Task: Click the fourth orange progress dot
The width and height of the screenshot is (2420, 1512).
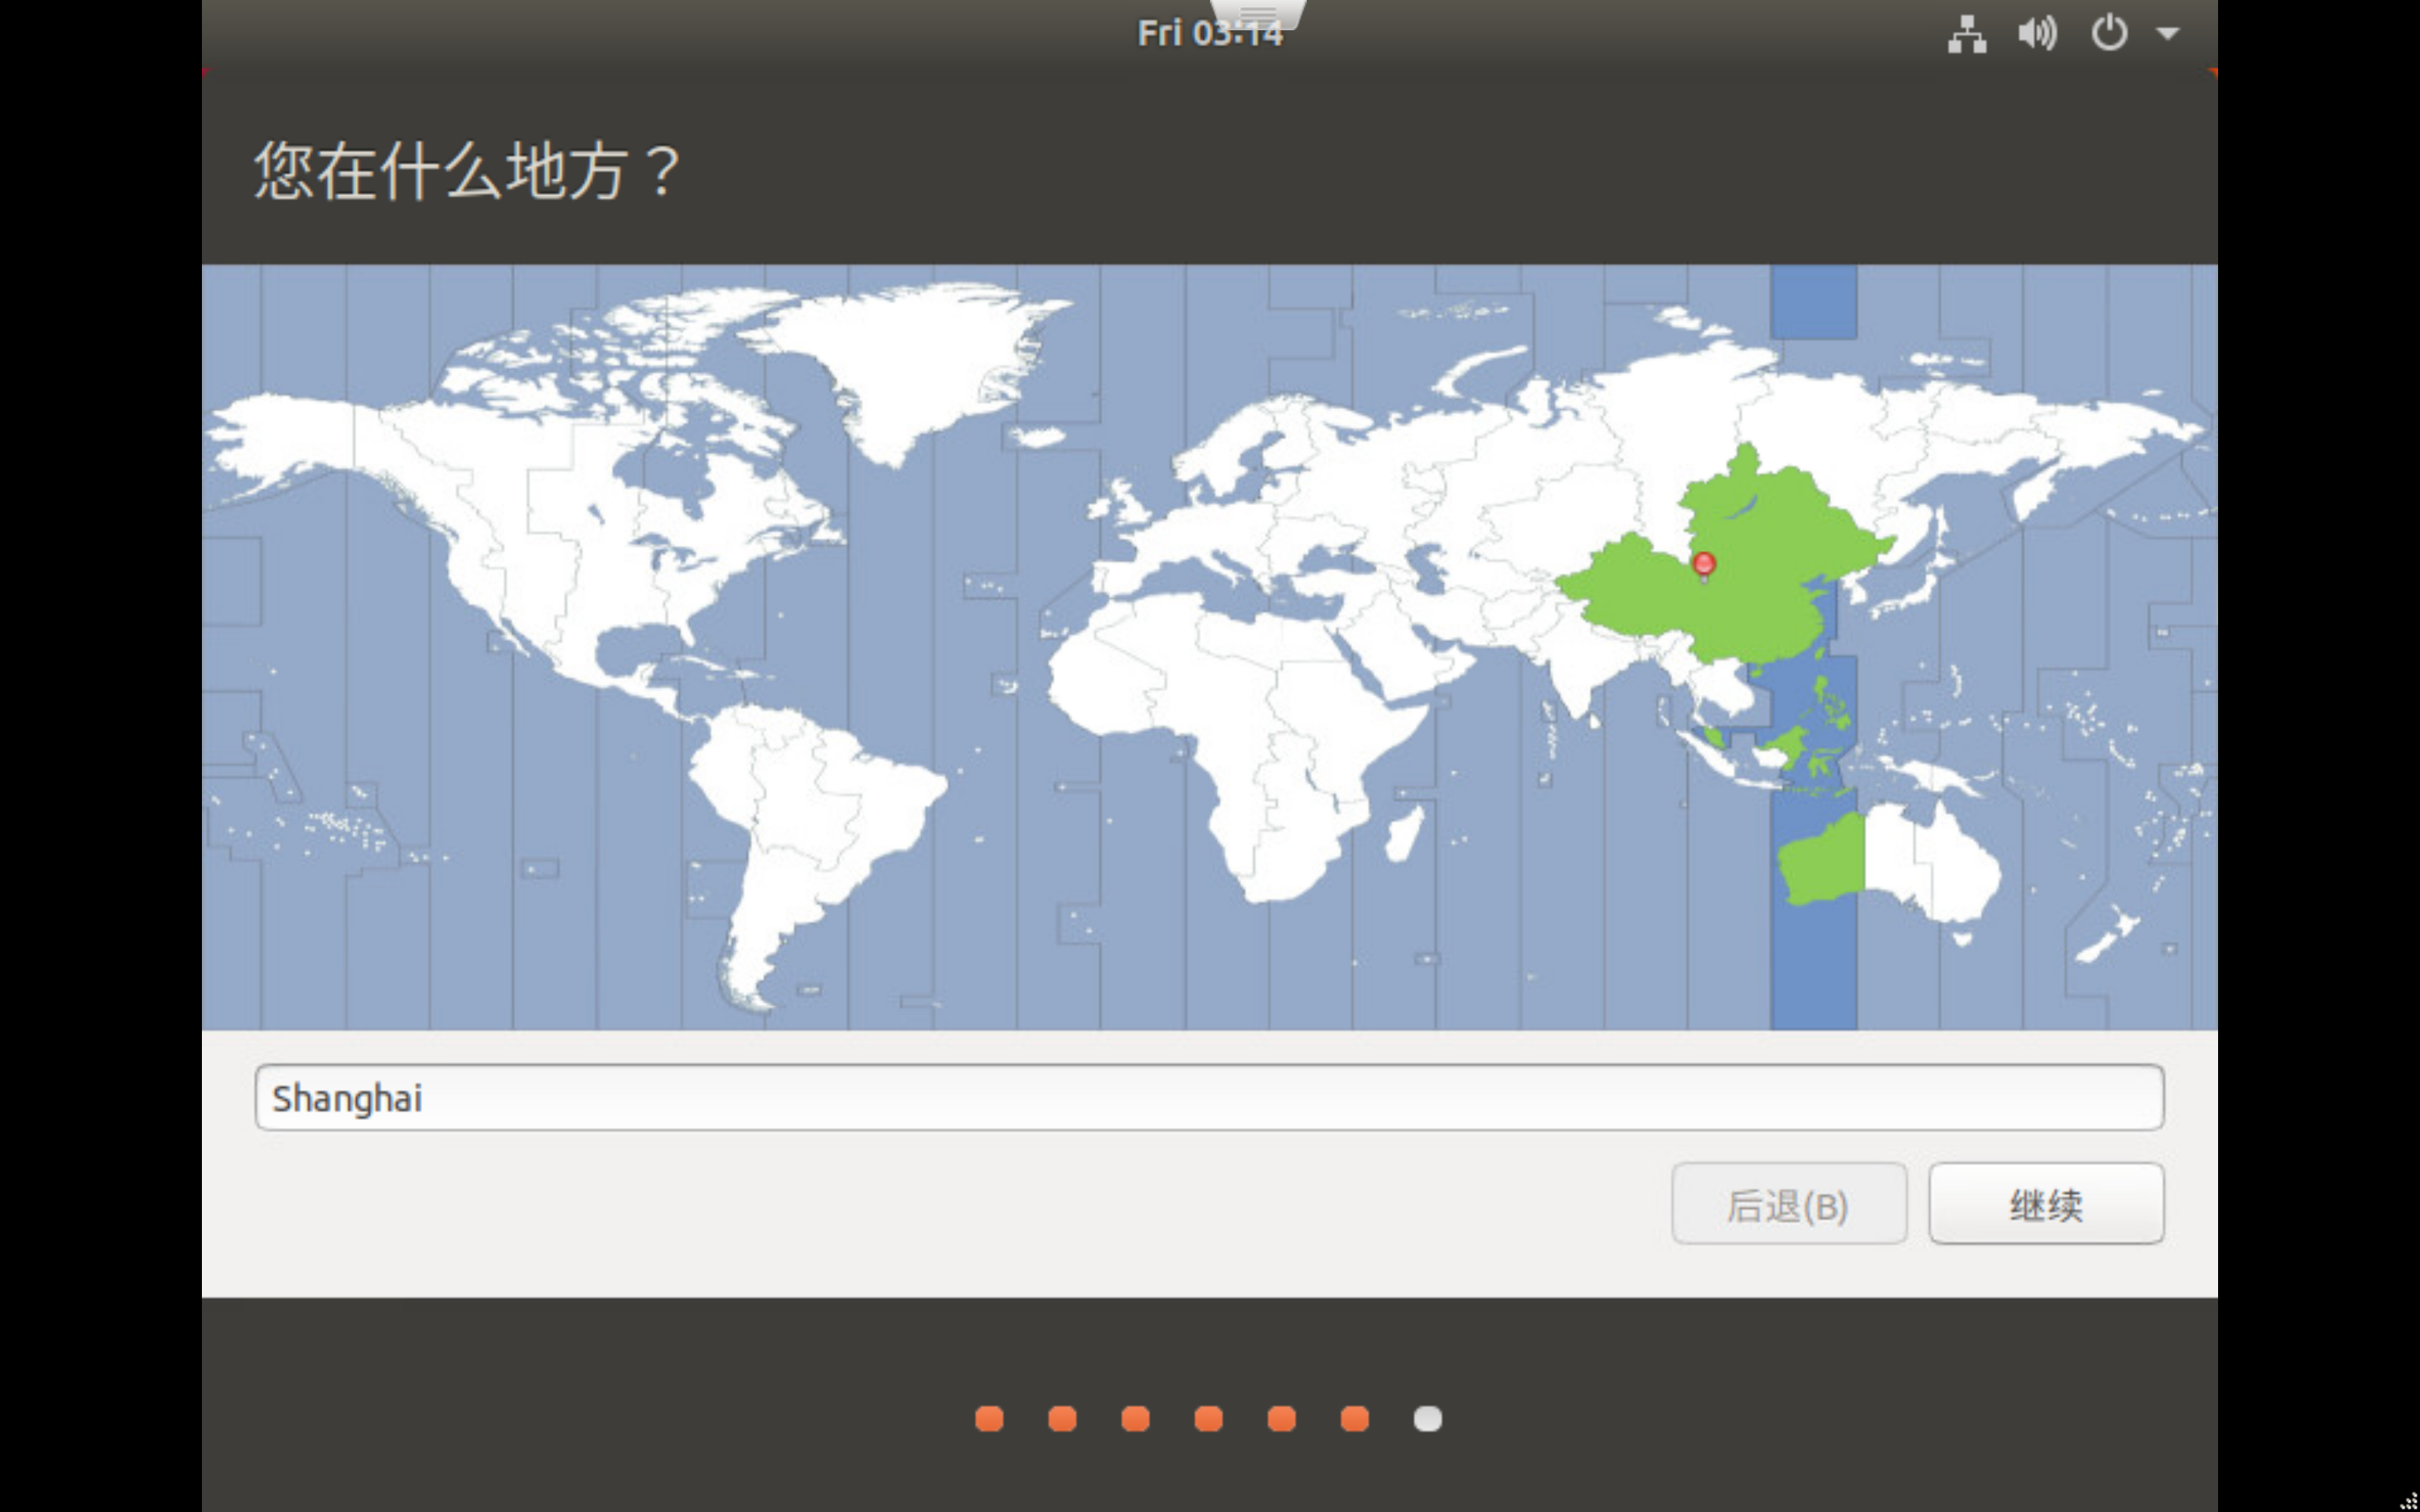Action: (x=1208, y=1419)
